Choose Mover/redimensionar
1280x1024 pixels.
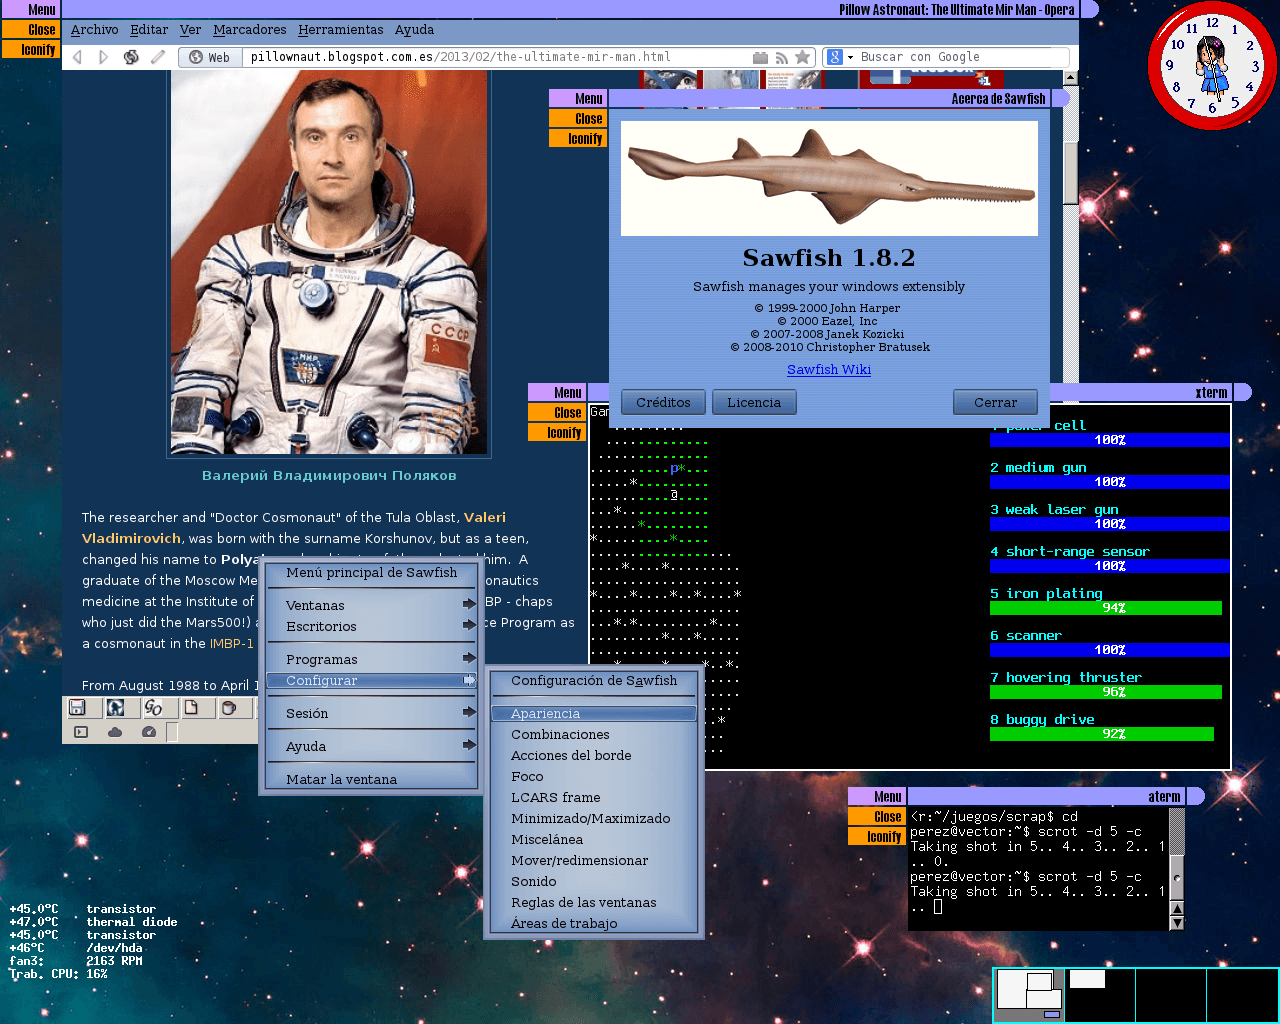click(x=594, y=860)
